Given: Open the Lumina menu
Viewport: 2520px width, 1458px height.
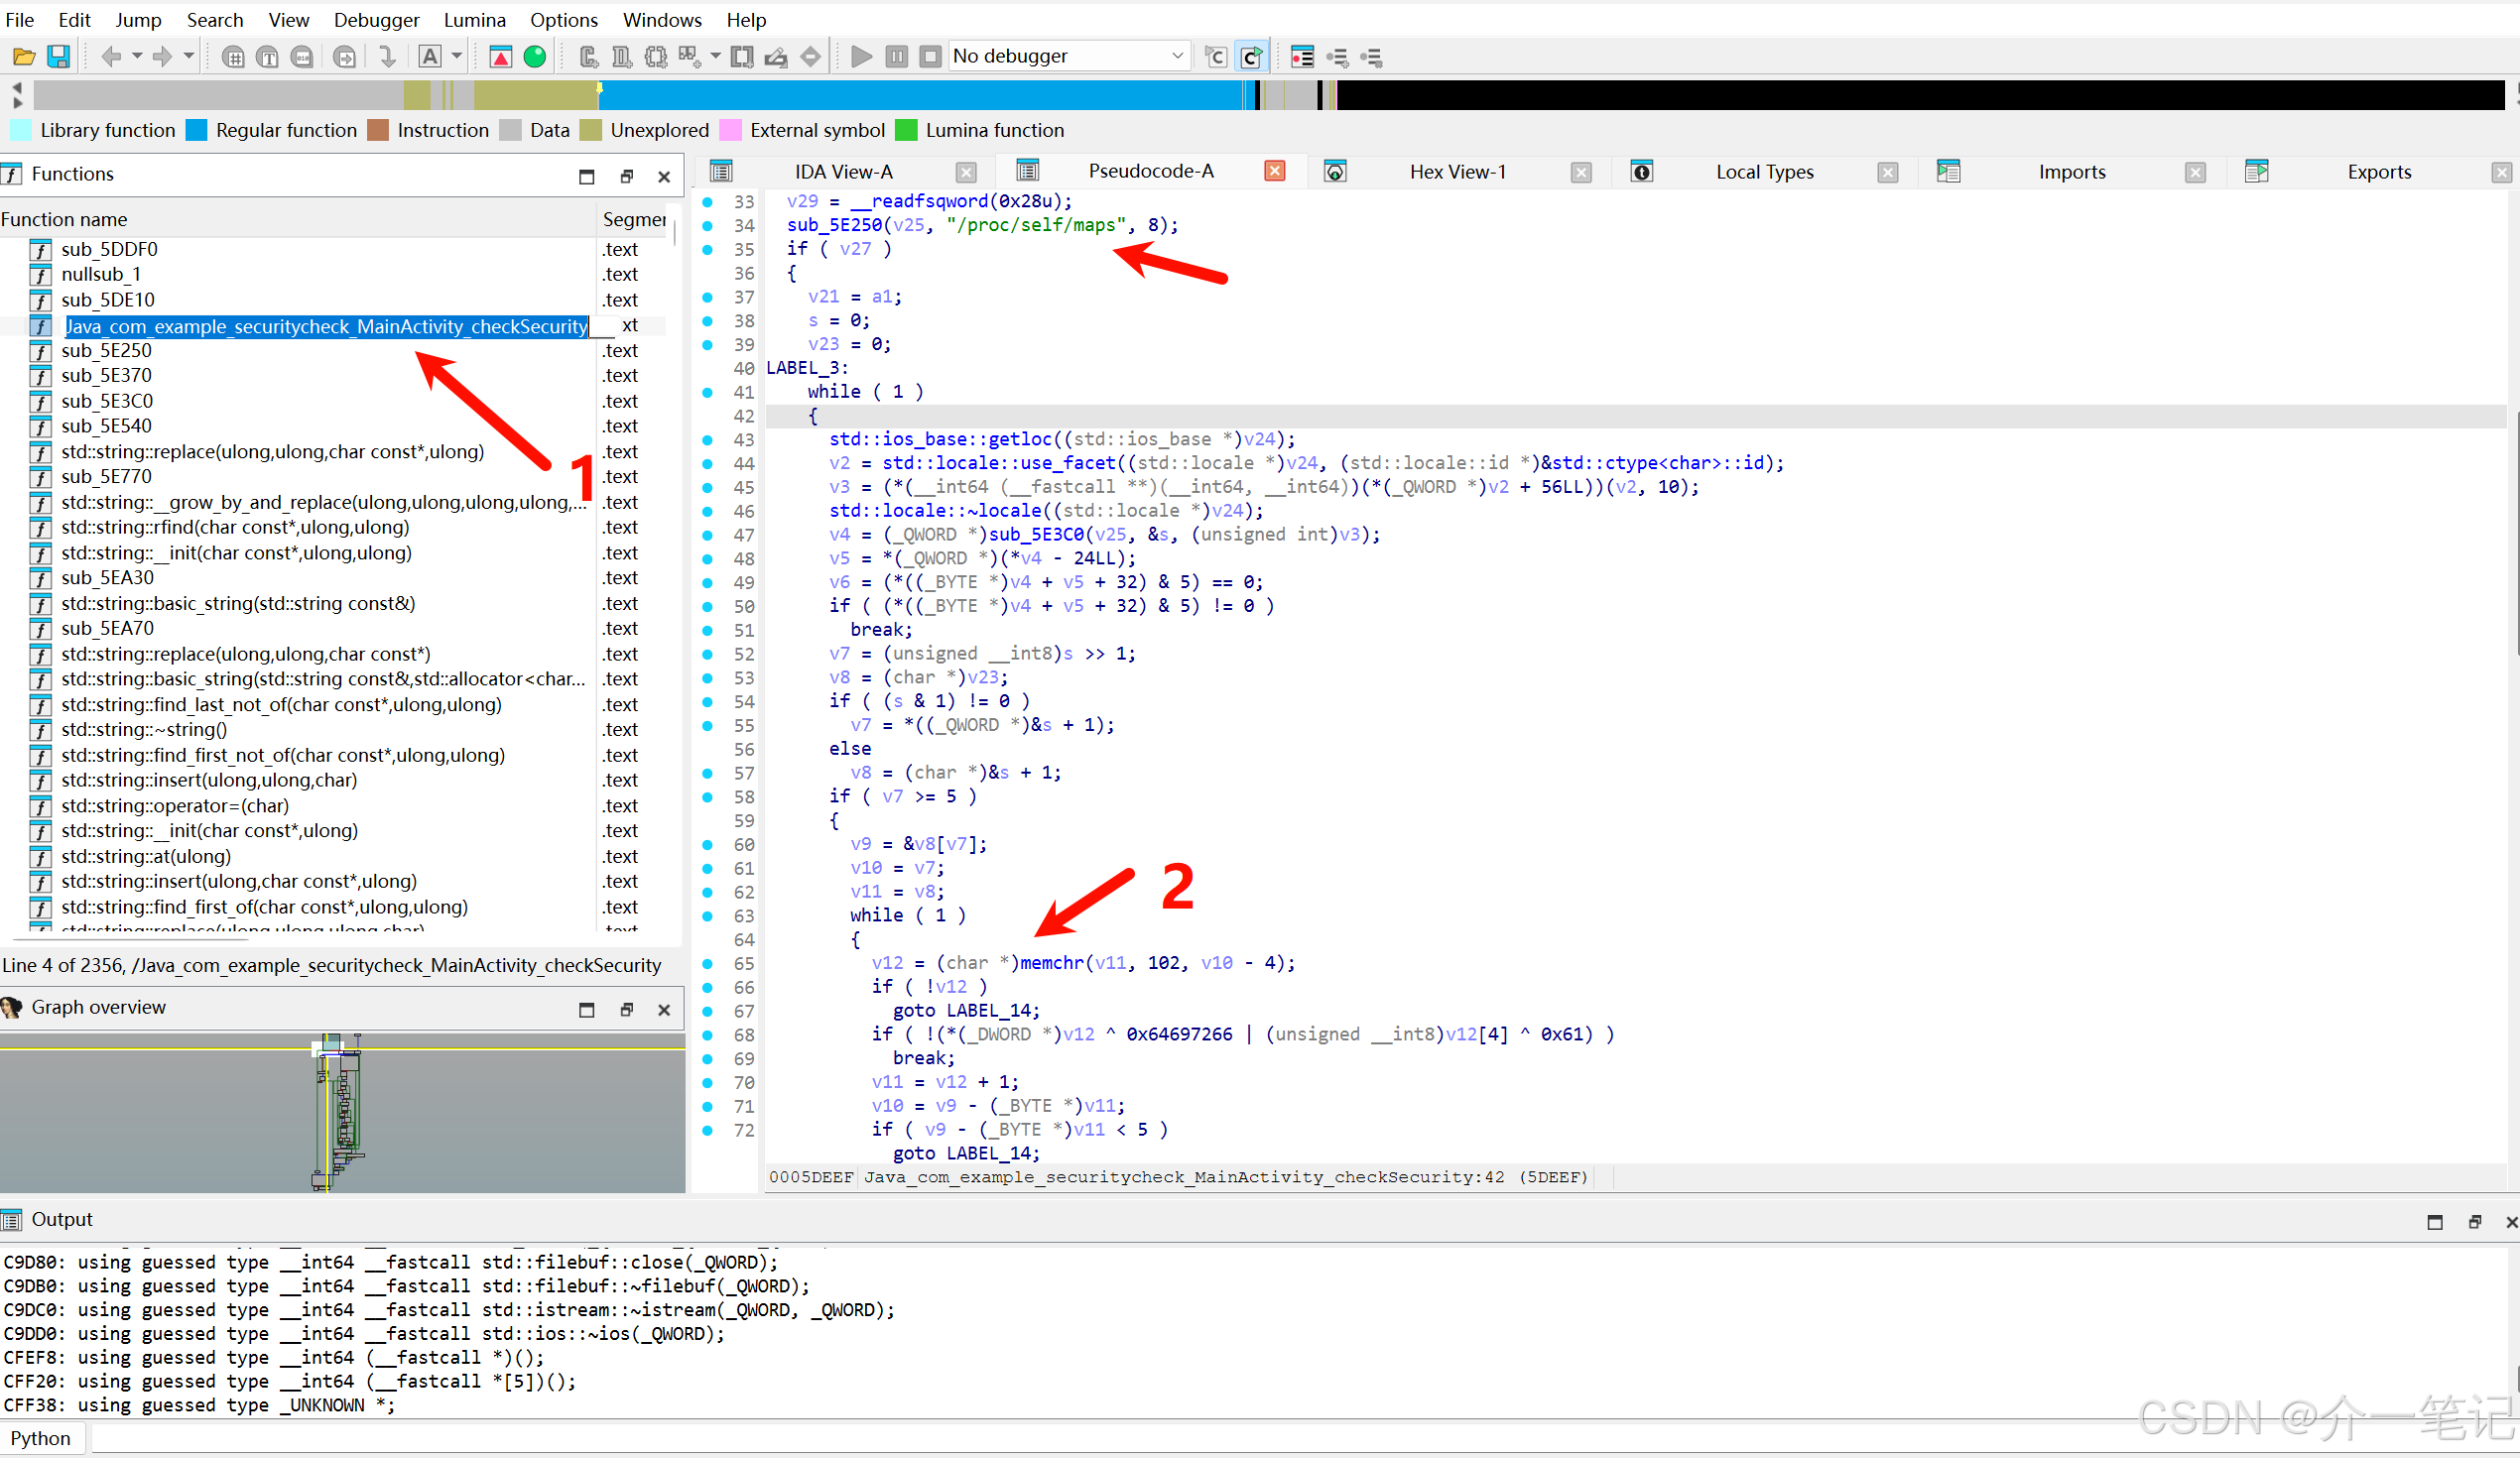Looking at the screenshot, I should pyautogui.click(x=474, y=20).
